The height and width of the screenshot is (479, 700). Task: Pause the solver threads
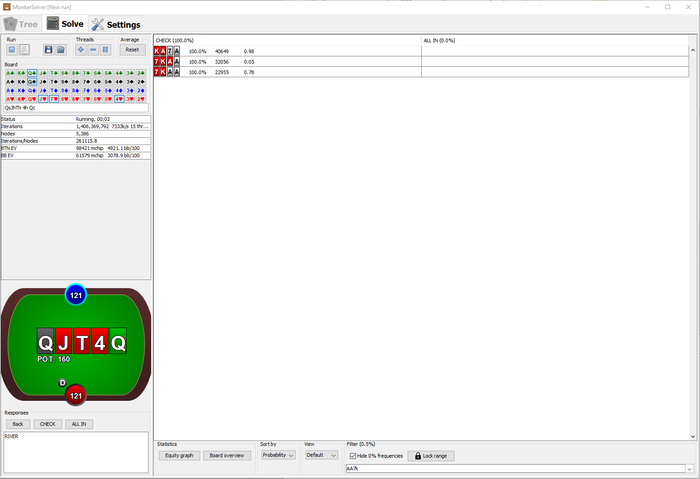(x=105, y=50)
